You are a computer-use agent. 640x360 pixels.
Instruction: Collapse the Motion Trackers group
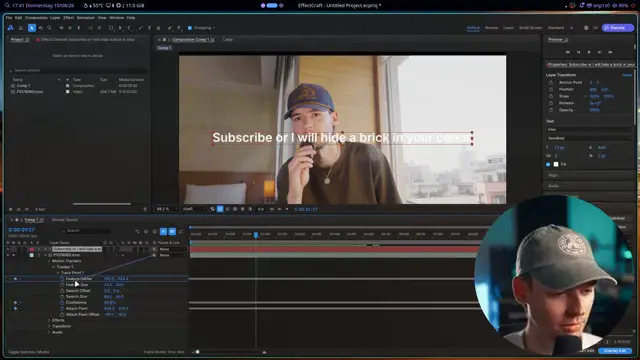pyautogui.click(x=49, y=261)
